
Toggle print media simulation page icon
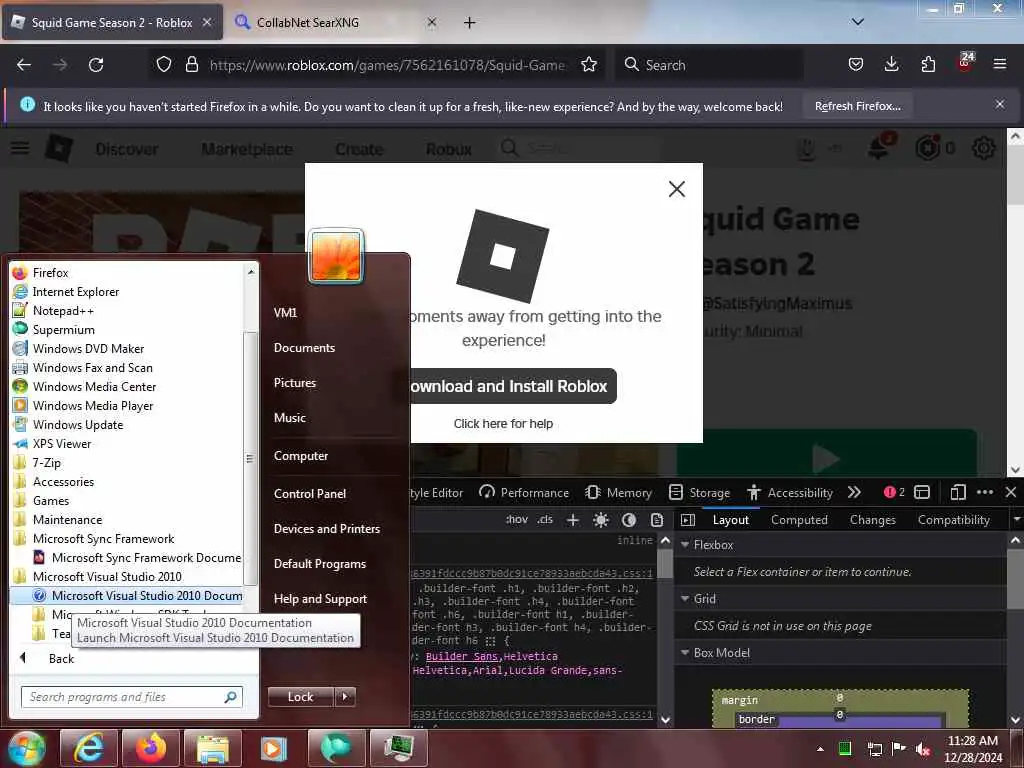(657, 520)
